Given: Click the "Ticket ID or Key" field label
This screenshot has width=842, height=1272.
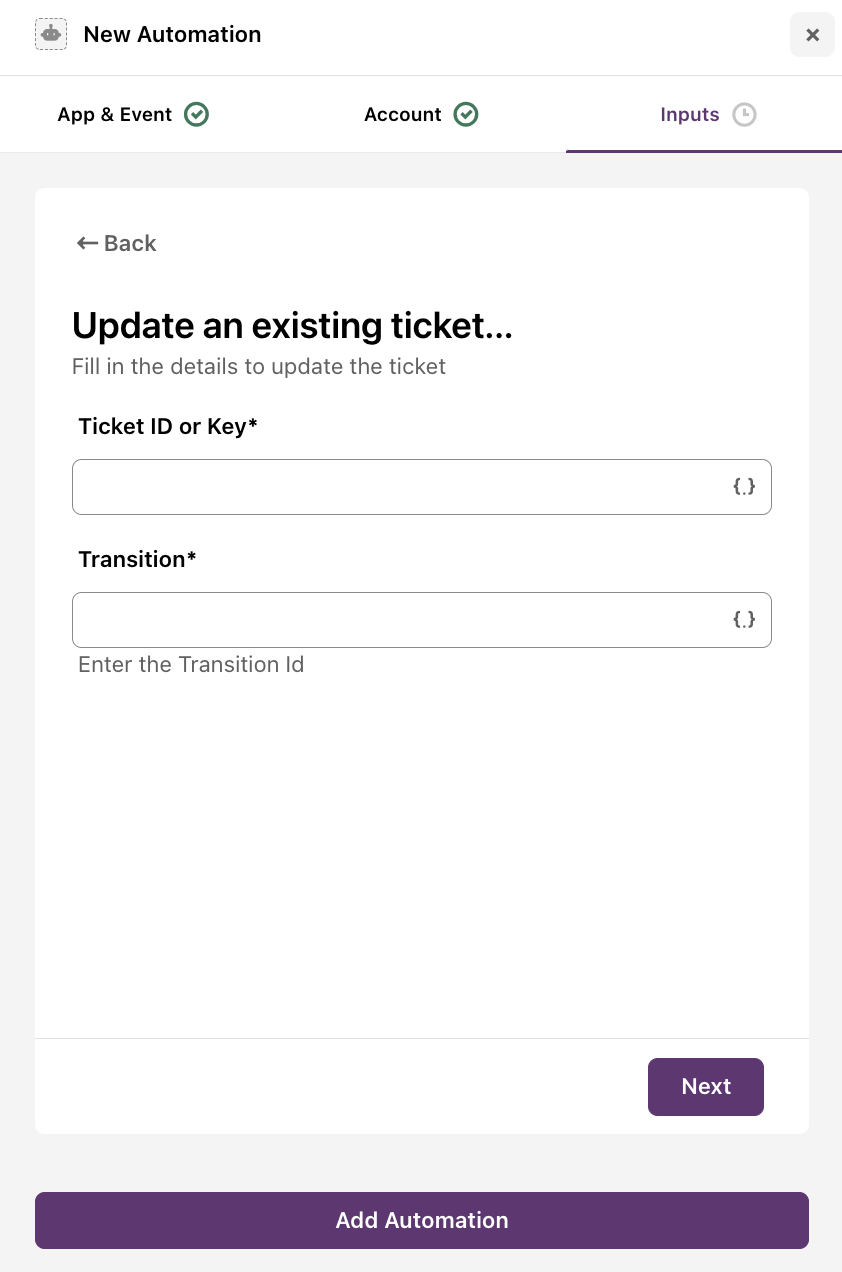Looking at the screenshot, I should pos(168,427).
